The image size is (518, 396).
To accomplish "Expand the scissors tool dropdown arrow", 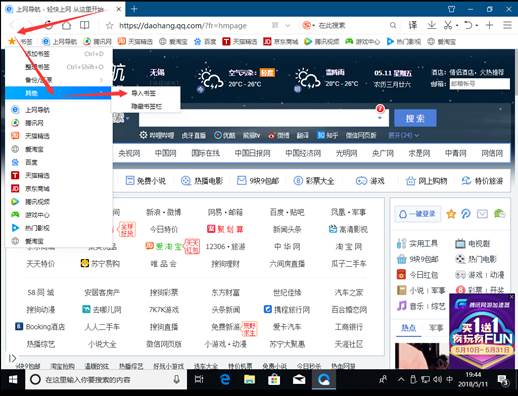I will (x=457, y=25).
